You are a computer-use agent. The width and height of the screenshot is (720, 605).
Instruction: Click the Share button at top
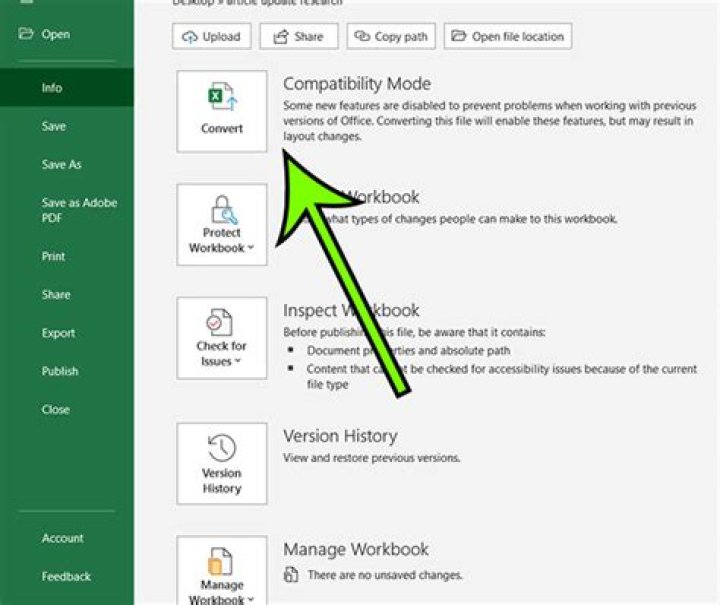[299, 36]
